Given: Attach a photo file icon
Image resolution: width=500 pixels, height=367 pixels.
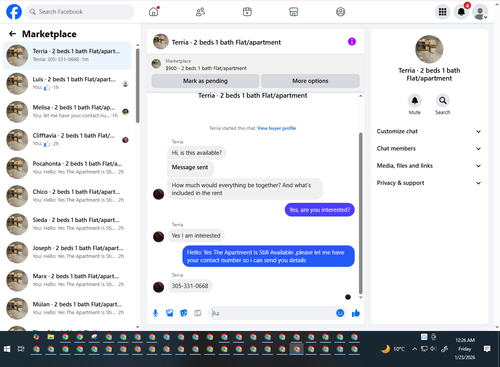Looking at the screenshot, I should pos(170,313).
